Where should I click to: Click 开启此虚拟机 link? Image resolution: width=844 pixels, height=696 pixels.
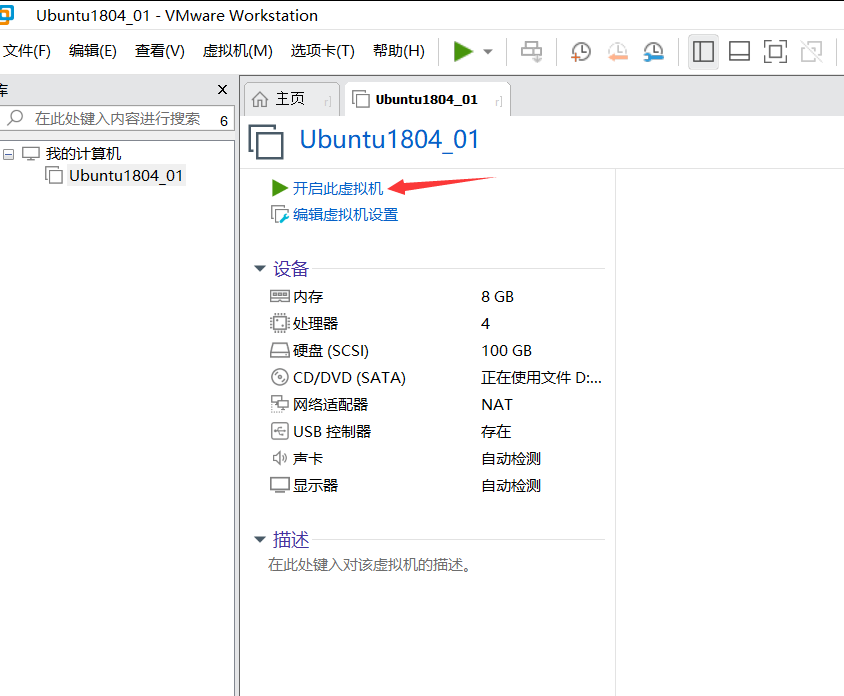tap(337, 188)
